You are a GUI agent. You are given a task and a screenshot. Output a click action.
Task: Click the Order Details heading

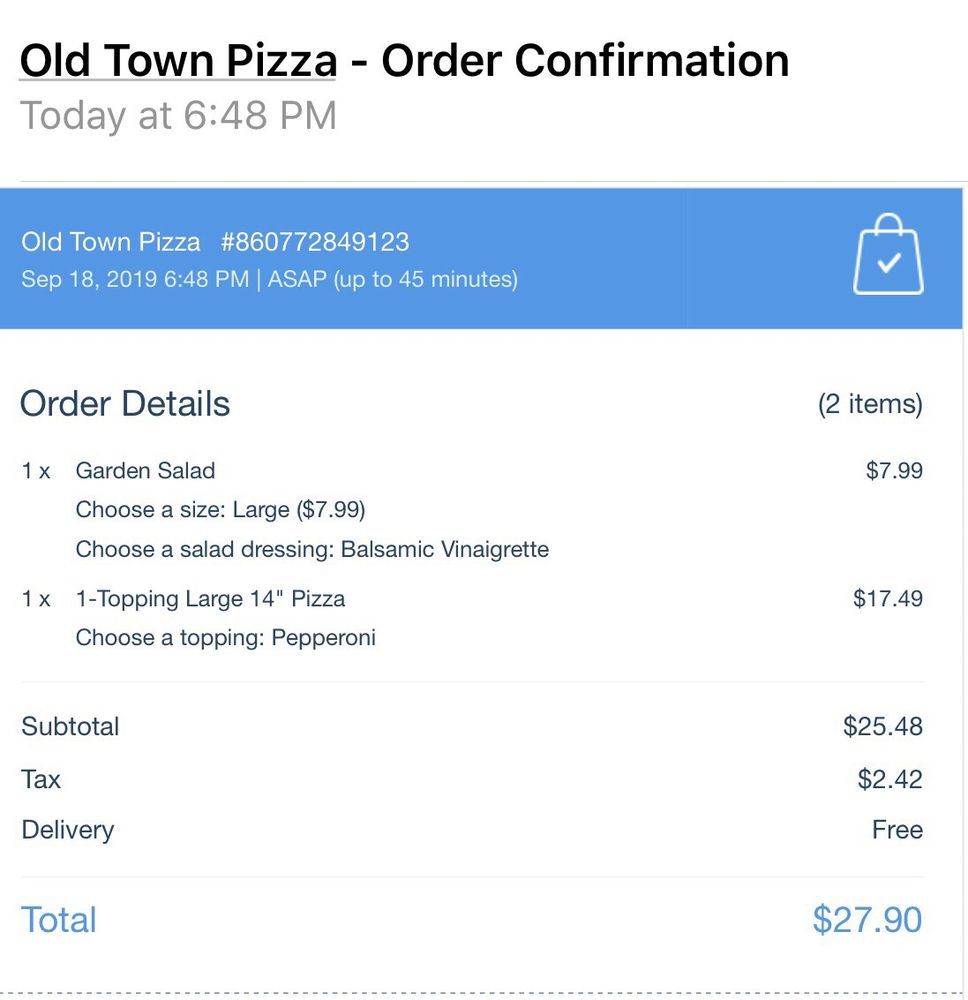(x=125, y=404)
